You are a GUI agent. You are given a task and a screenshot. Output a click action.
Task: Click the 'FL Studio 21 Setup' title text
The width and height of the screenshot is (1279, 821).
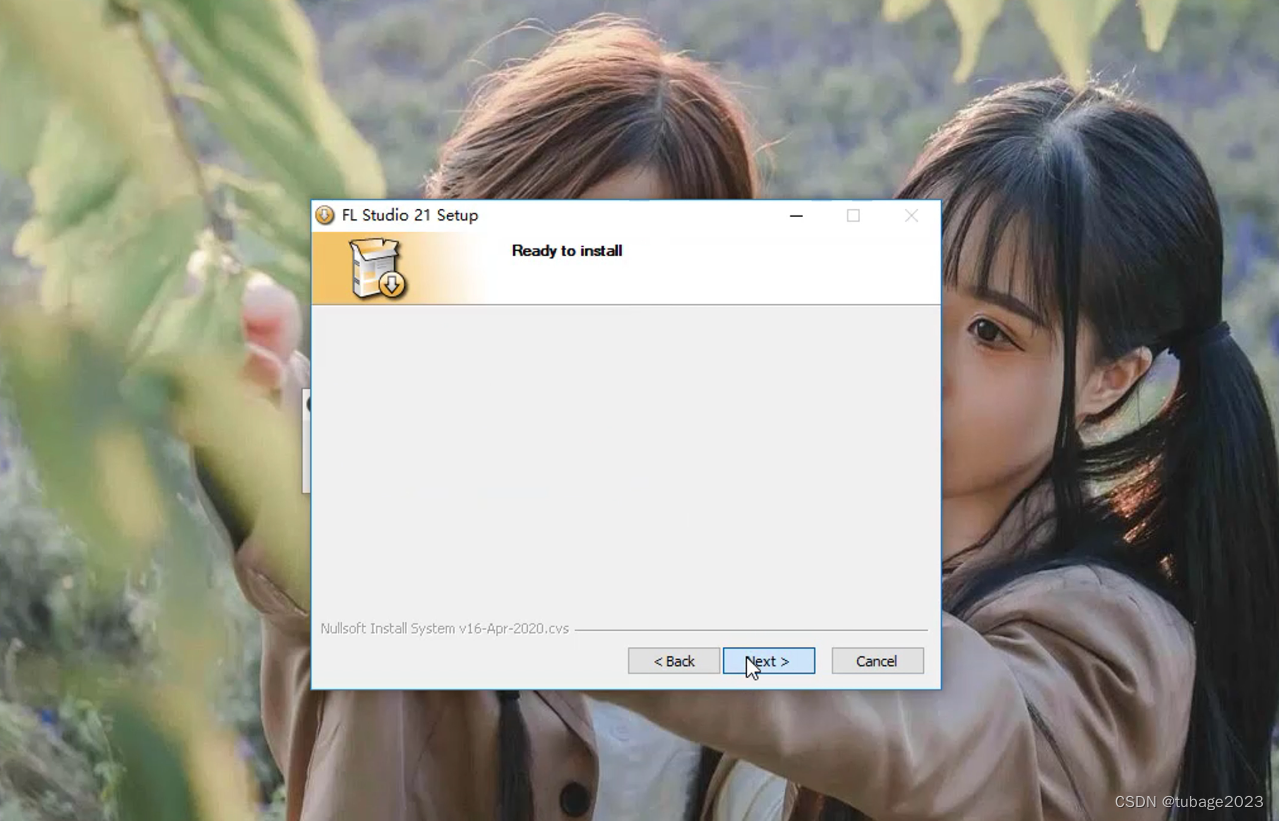pos(410,215)
